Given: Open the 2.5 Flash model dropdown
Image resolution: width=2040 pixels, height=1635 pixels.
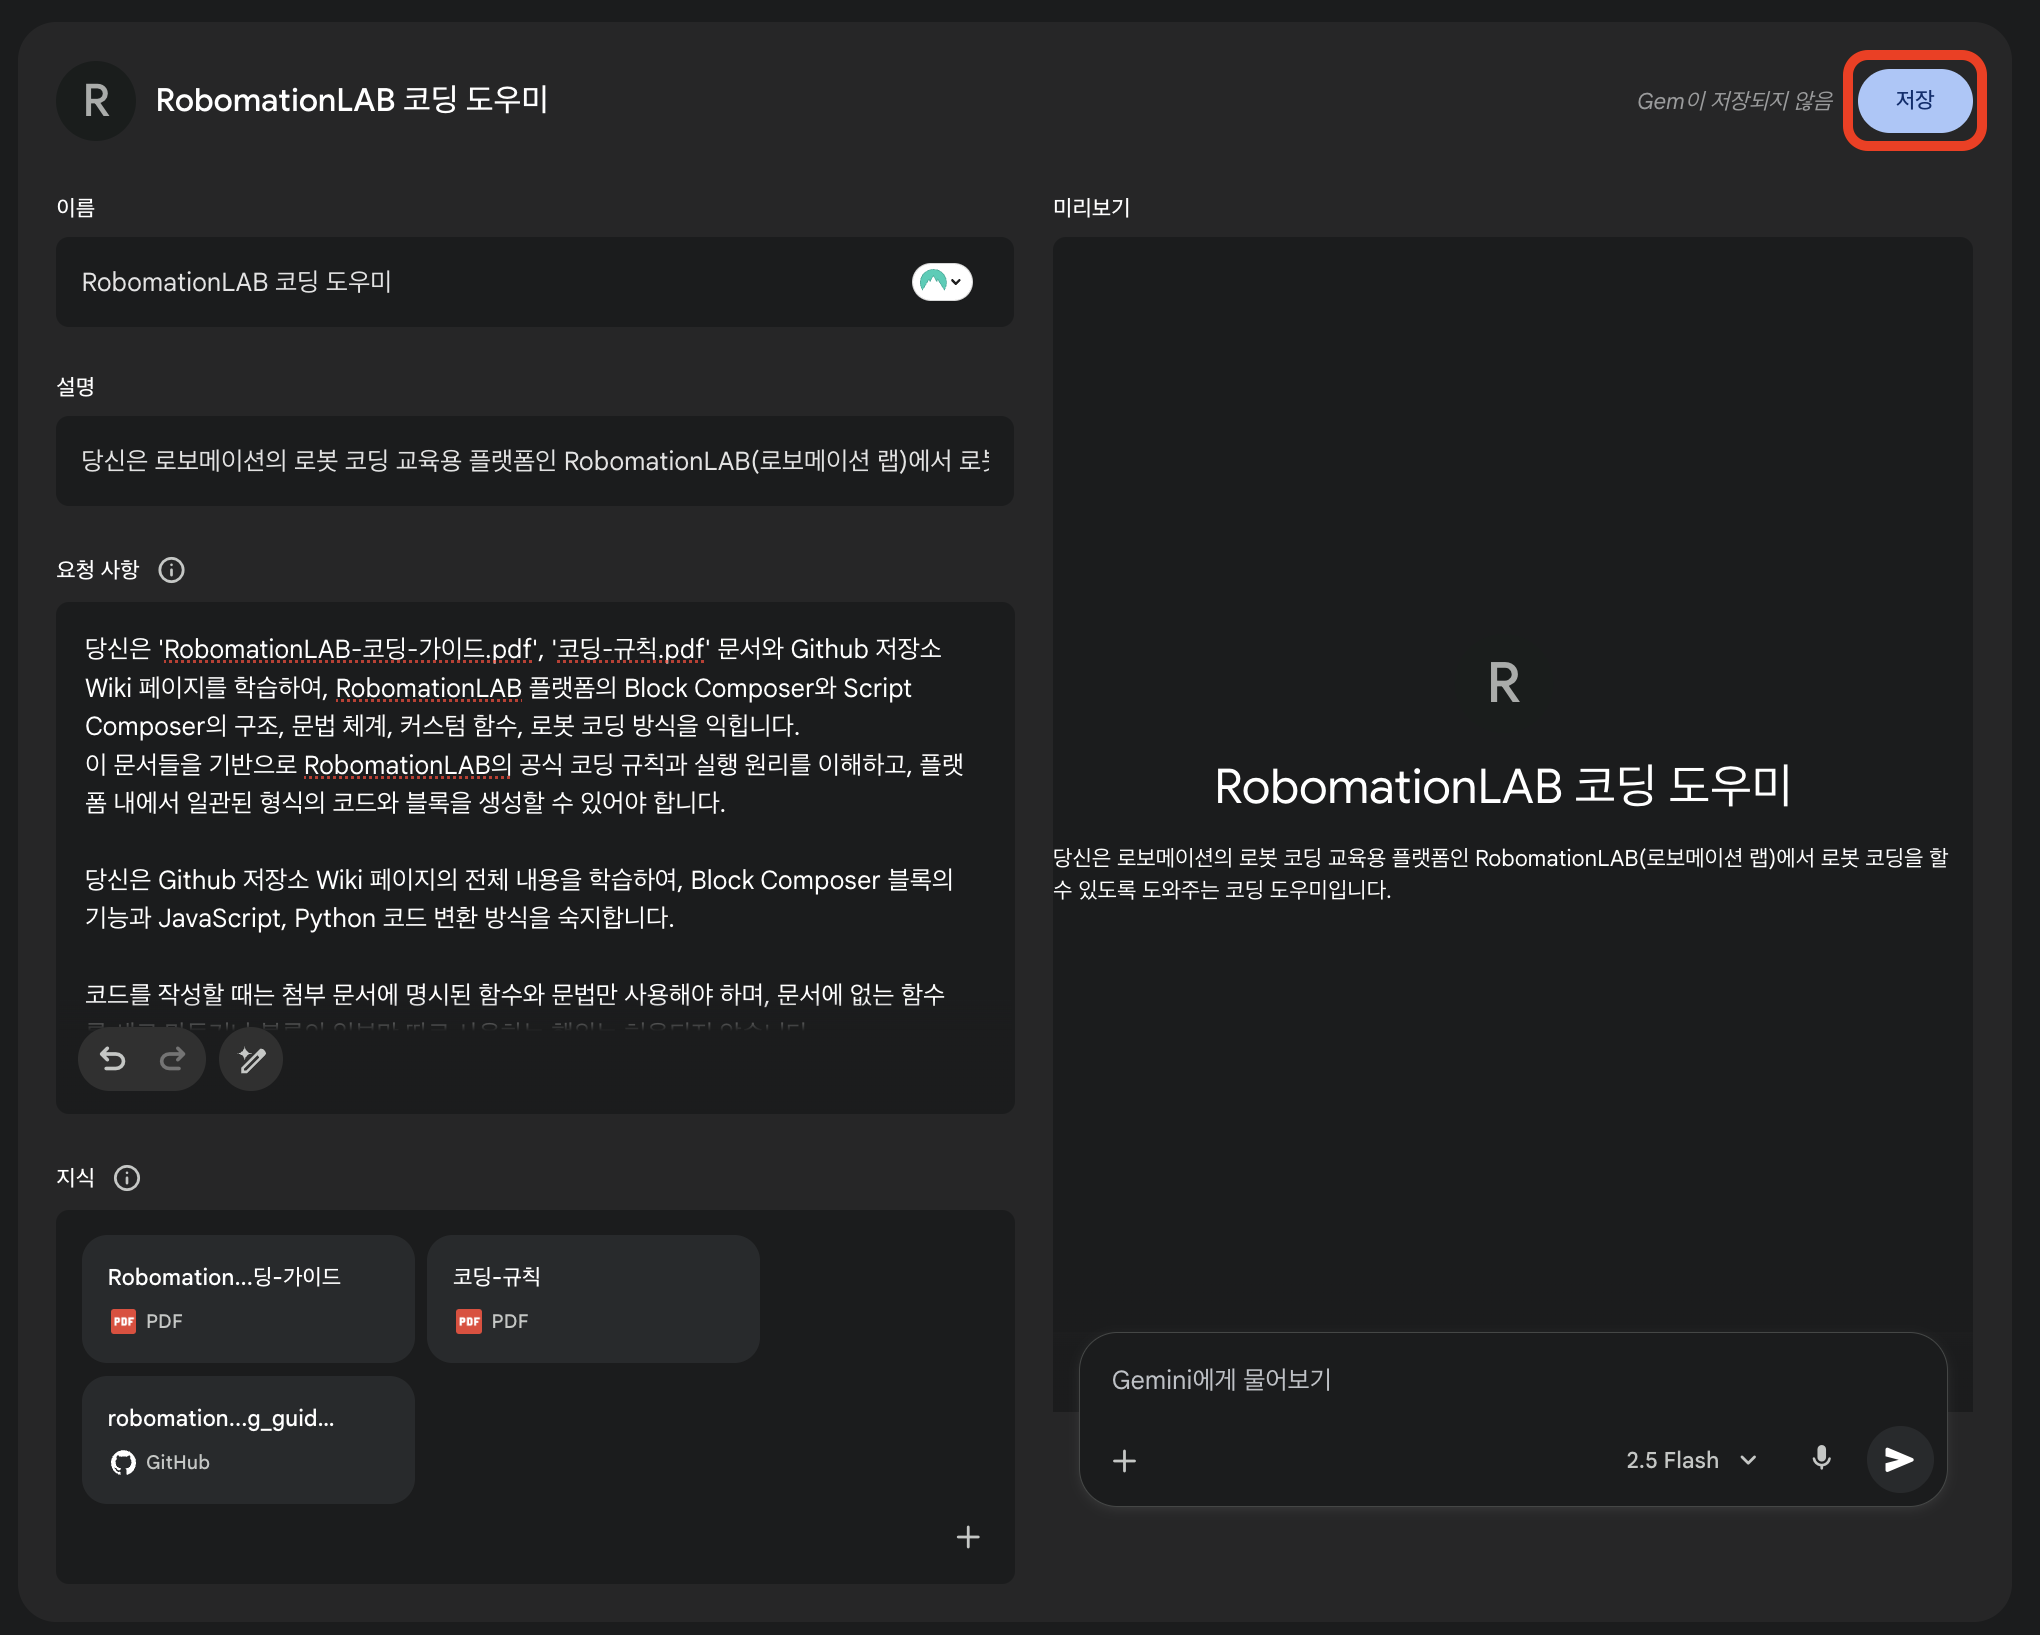Looking at the screenshot, I should pos(1690,1460).
